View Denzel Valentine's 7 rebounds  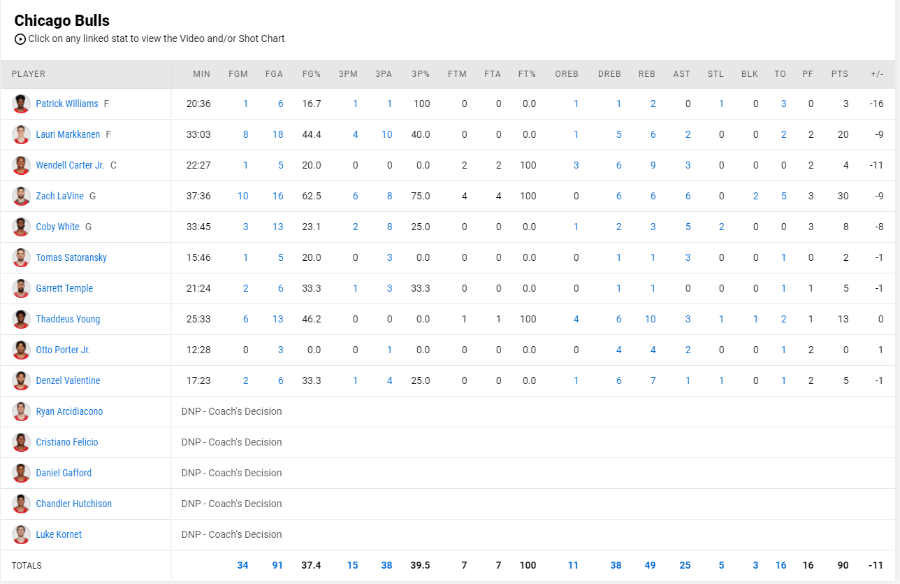click(653, 380)
